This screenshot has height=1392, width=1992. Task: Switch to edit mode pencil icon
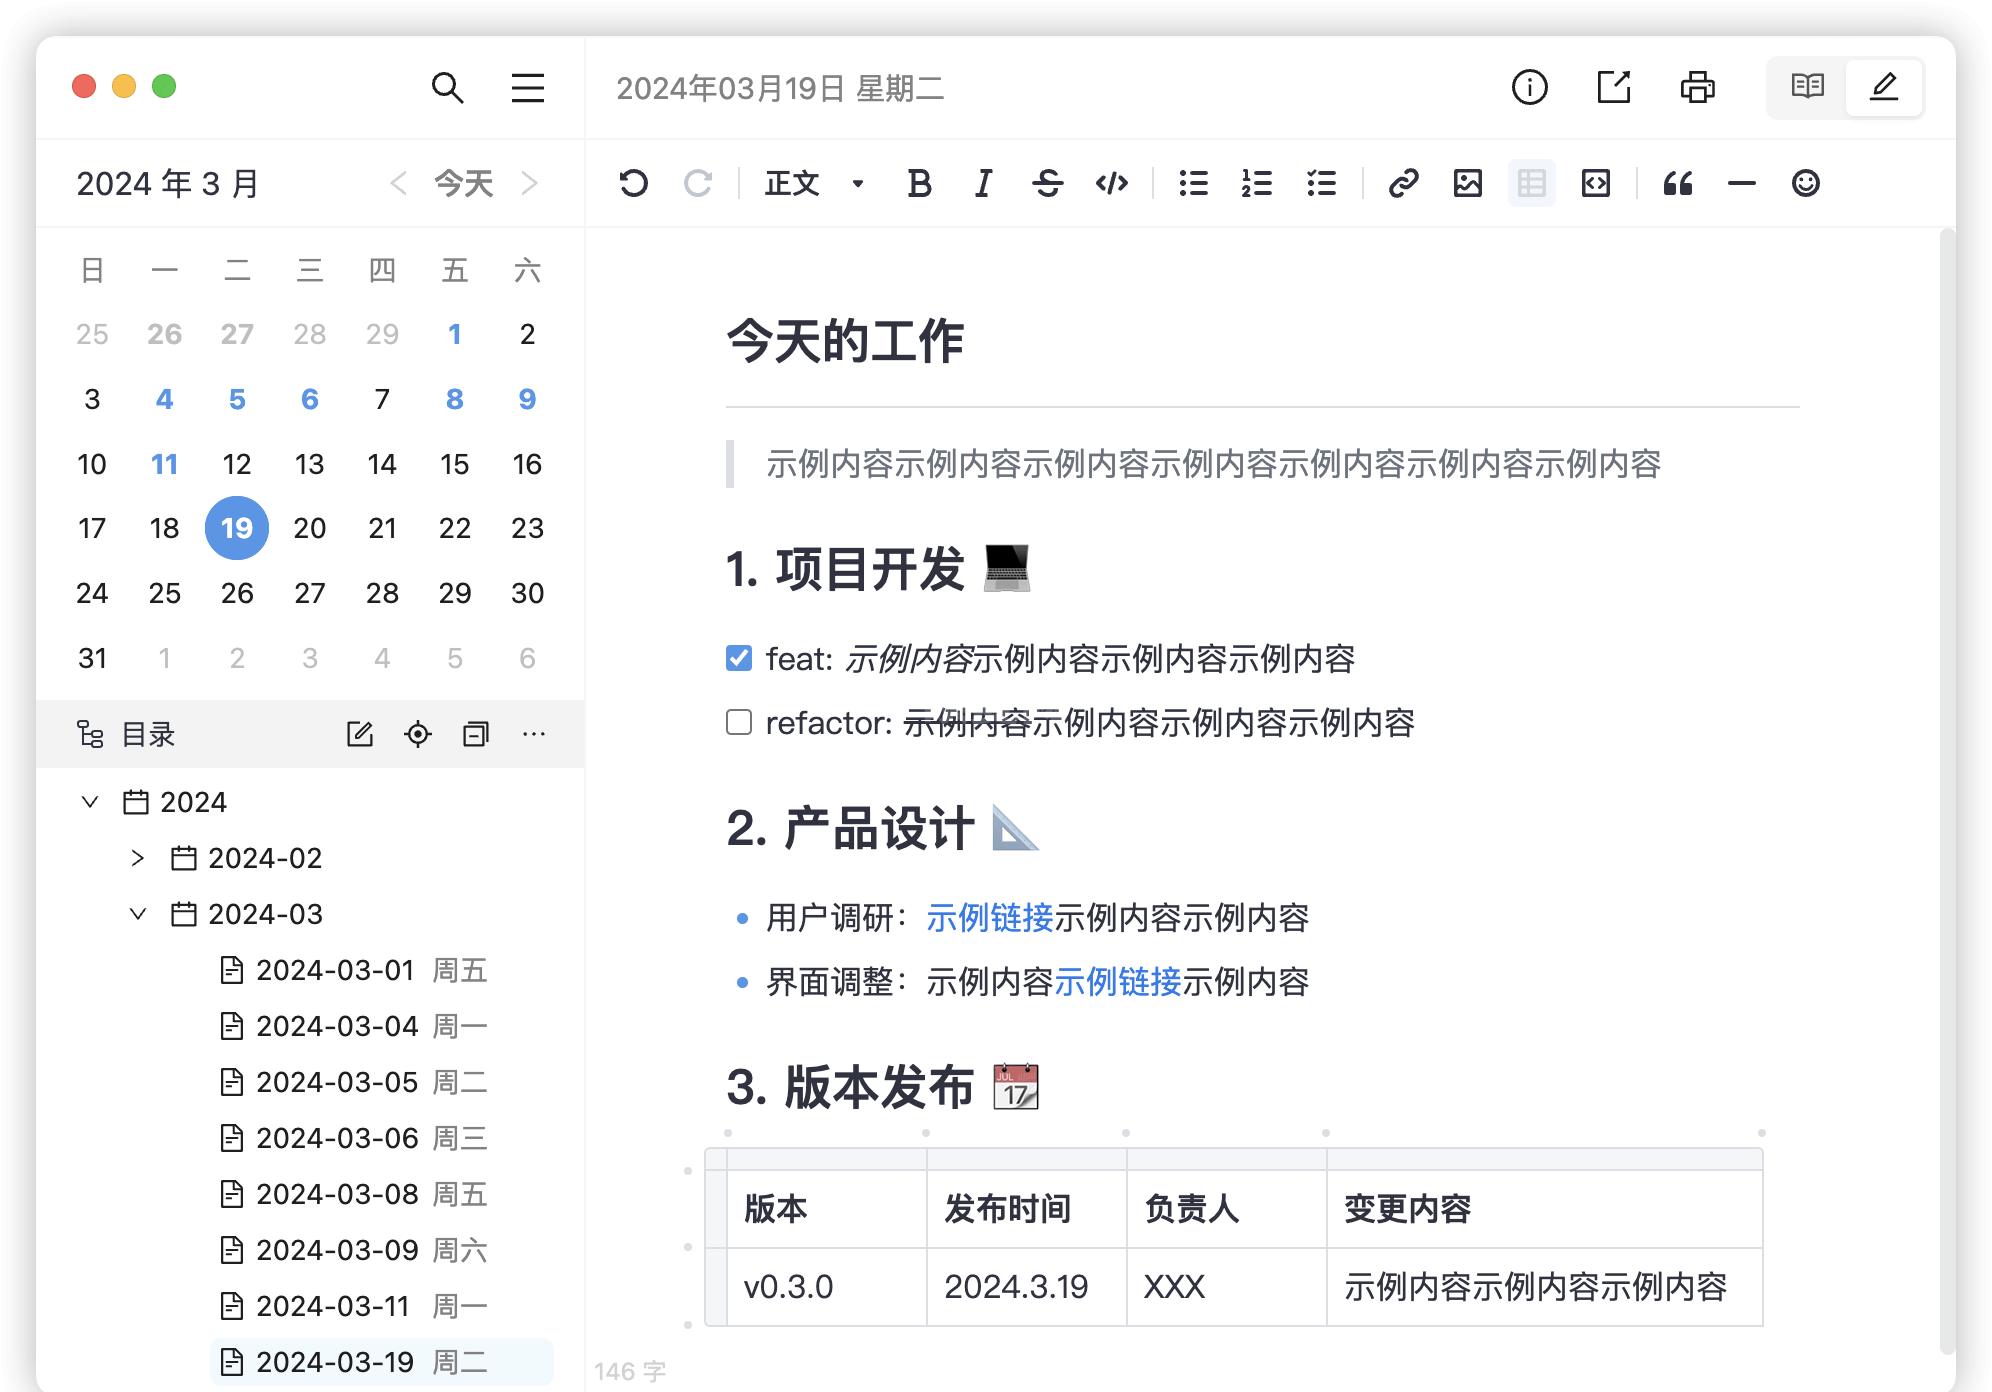[x=1884, y=88]
